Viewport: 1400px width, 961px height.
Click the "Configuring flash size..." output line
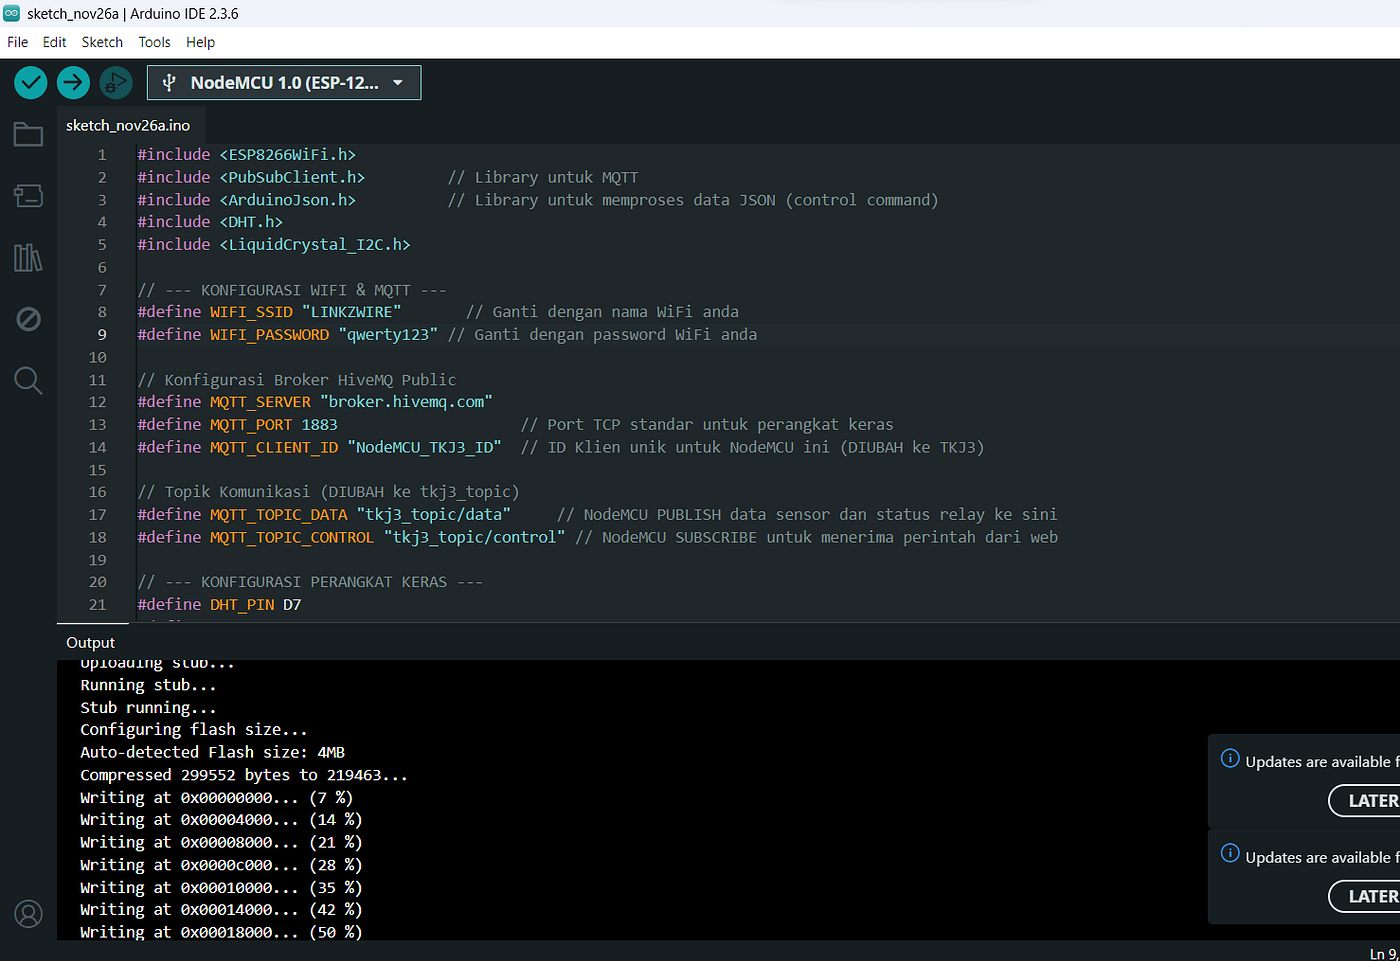click(x=194, y=730)
